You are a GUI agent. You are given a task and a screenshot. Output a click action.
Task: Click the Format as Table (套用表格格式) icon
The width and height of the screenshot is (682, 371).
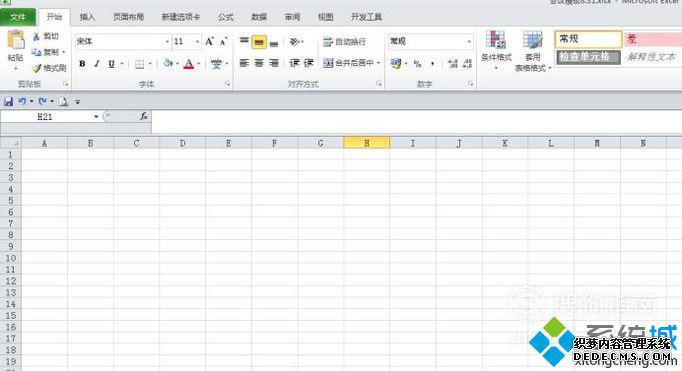click(x=533, y=40)
